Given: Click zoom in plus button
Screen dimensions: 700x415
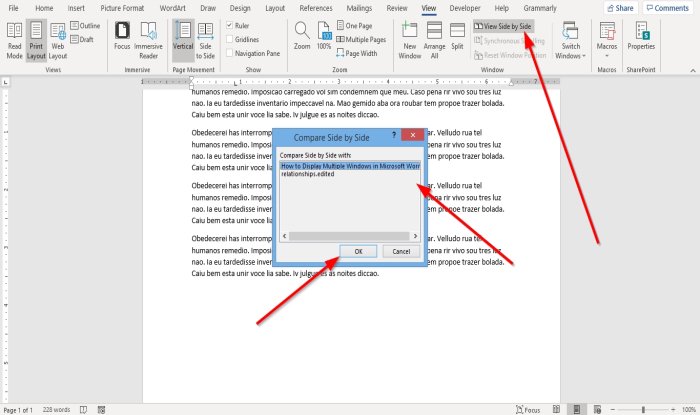Looking at the screenshot, I should coord(673,410).
